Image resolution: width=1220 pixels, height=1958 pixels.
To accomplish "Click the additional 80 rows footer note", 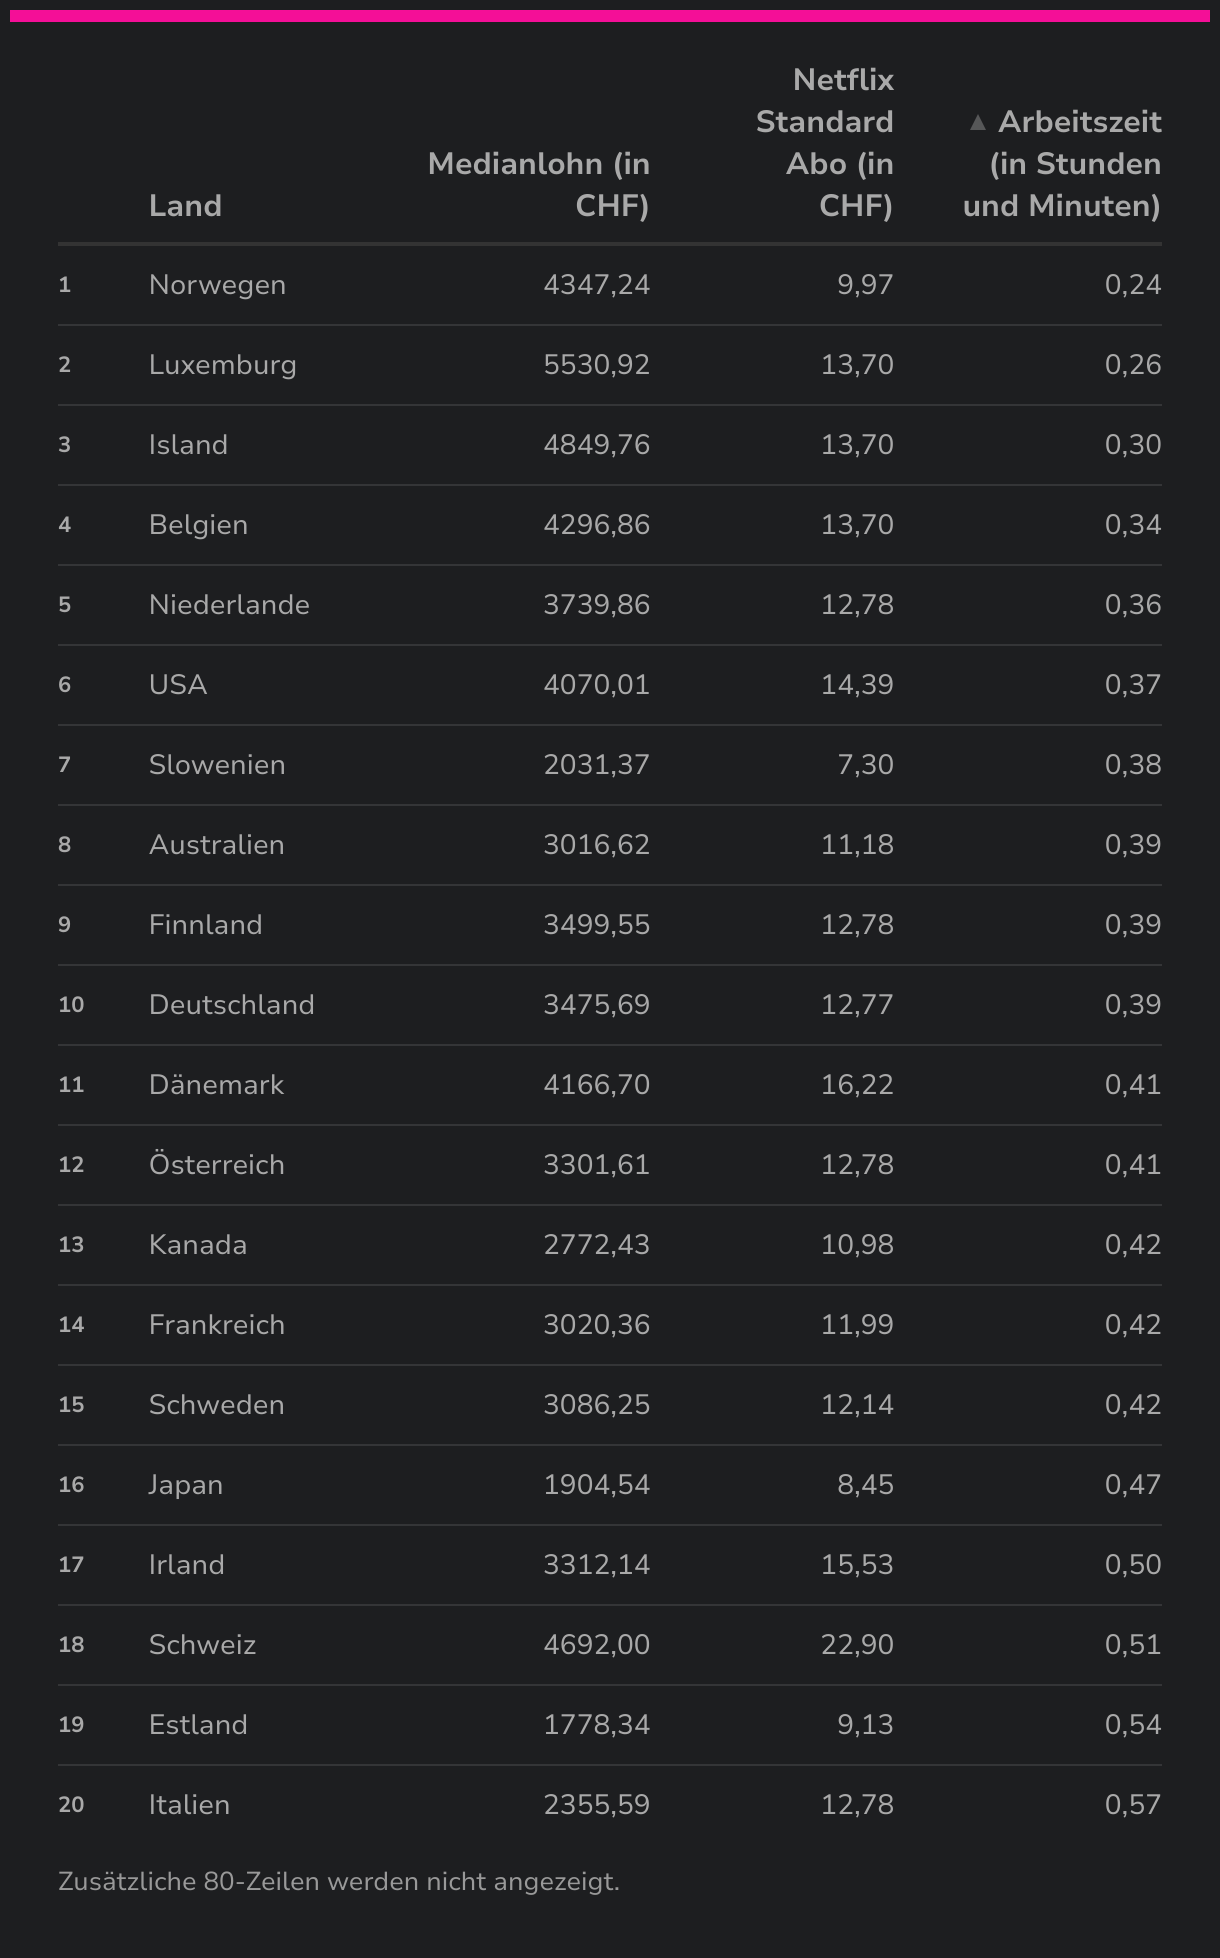I will click(339, 1882).
